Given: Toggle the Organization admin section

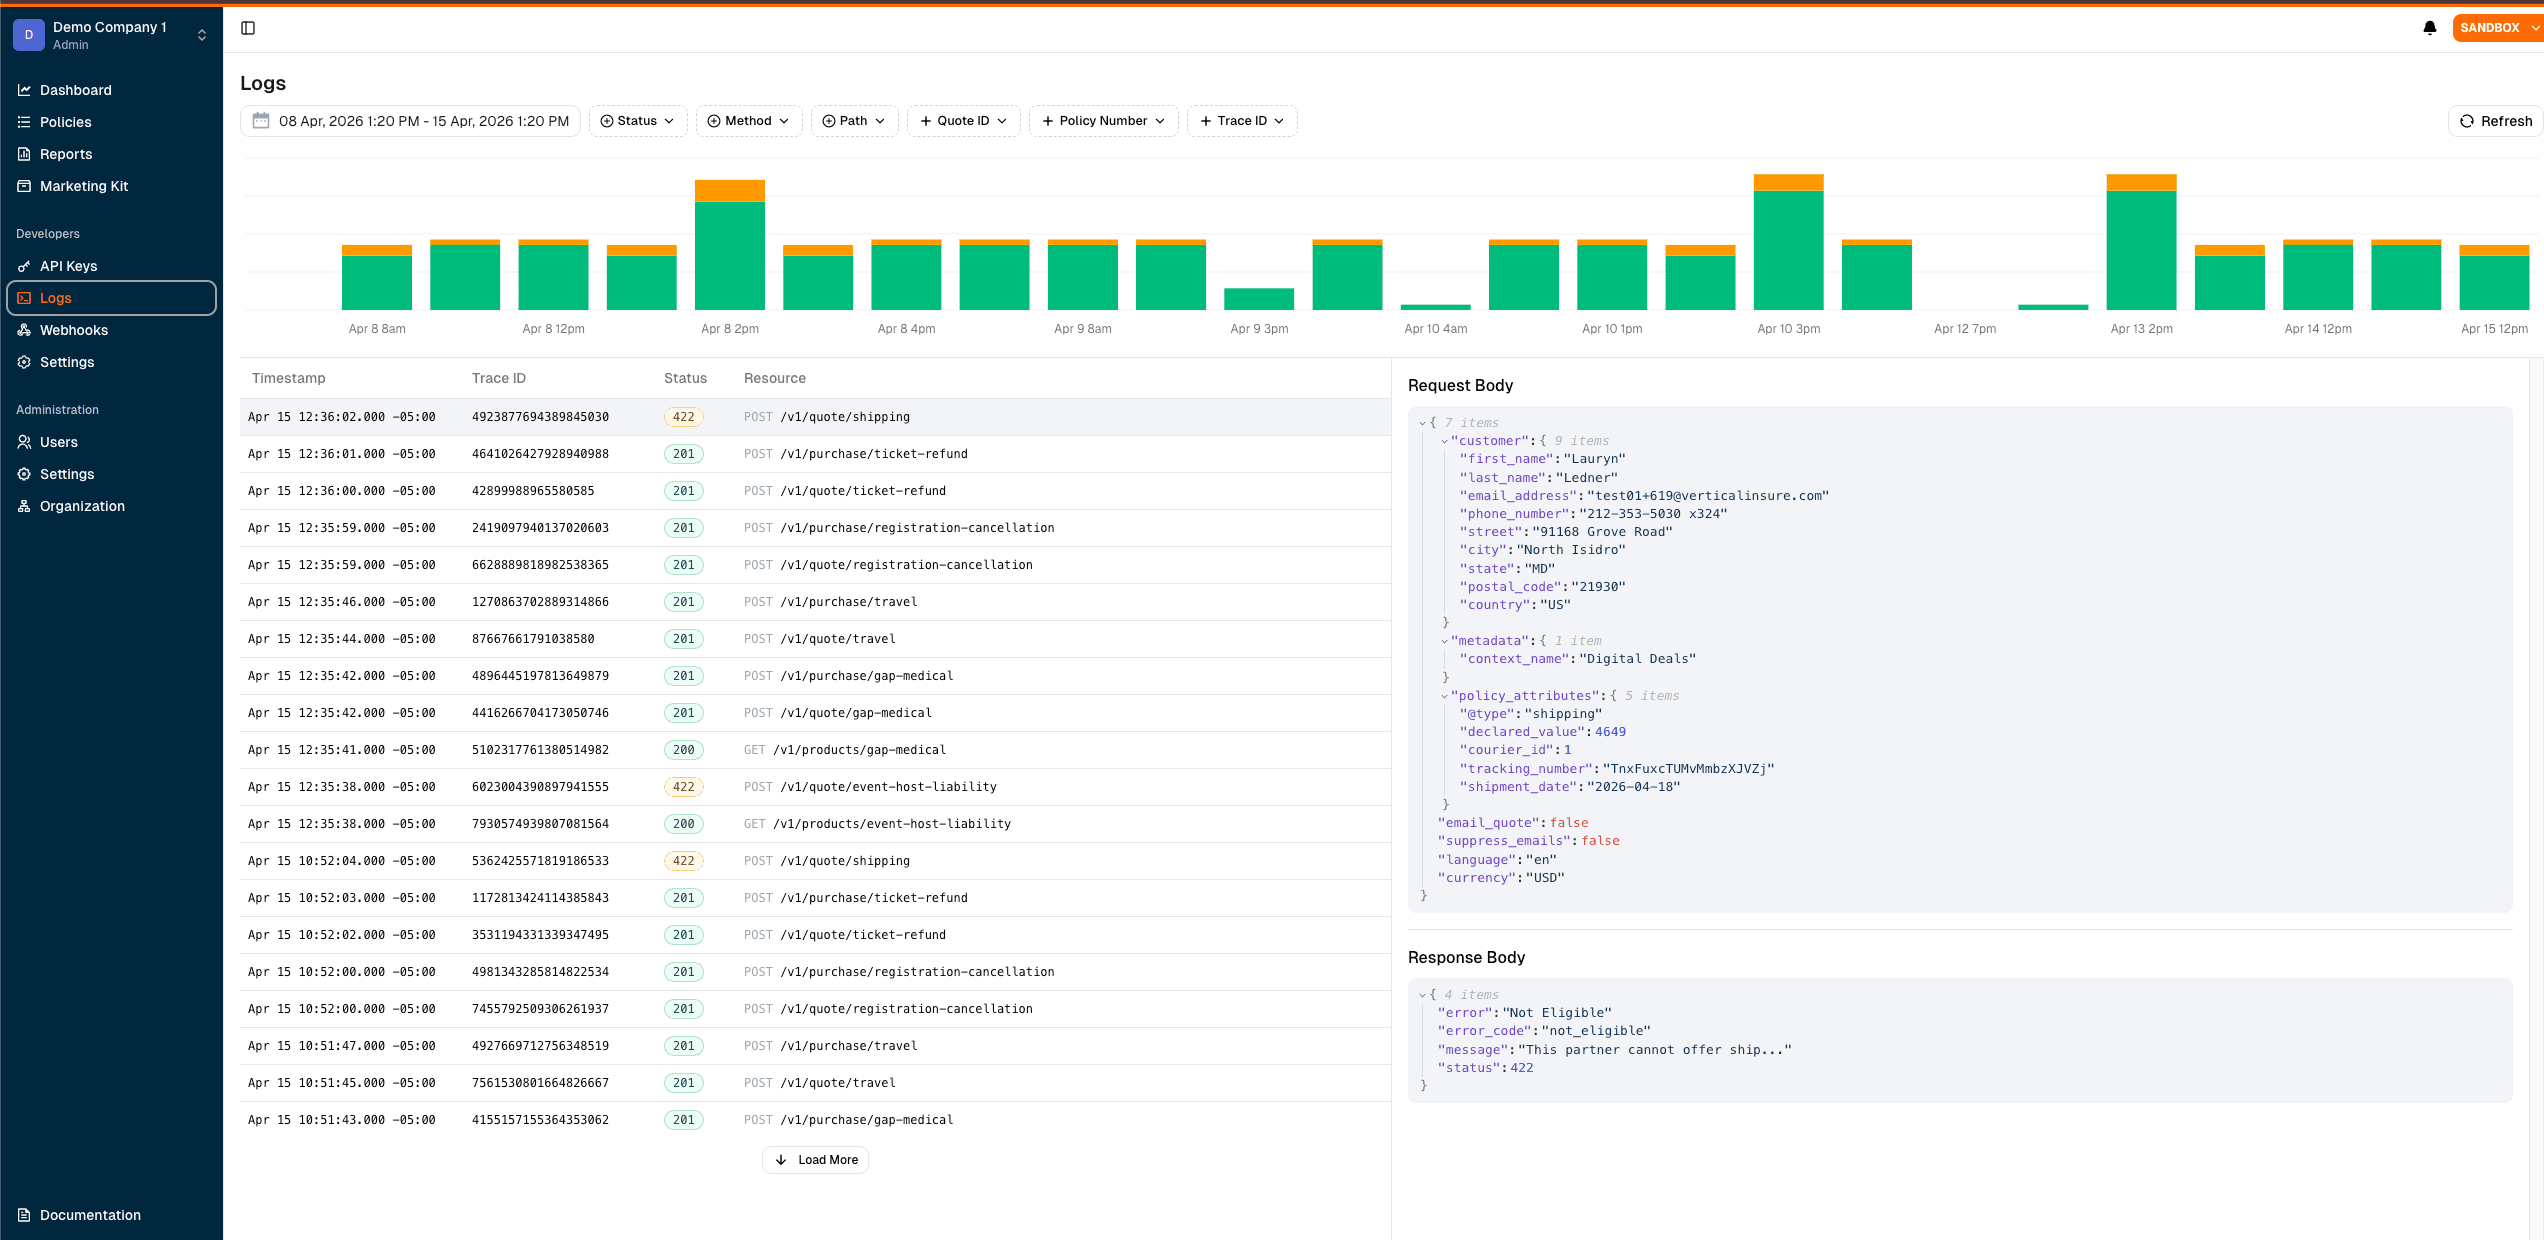Looking at the screenshot, I should 81,506.
